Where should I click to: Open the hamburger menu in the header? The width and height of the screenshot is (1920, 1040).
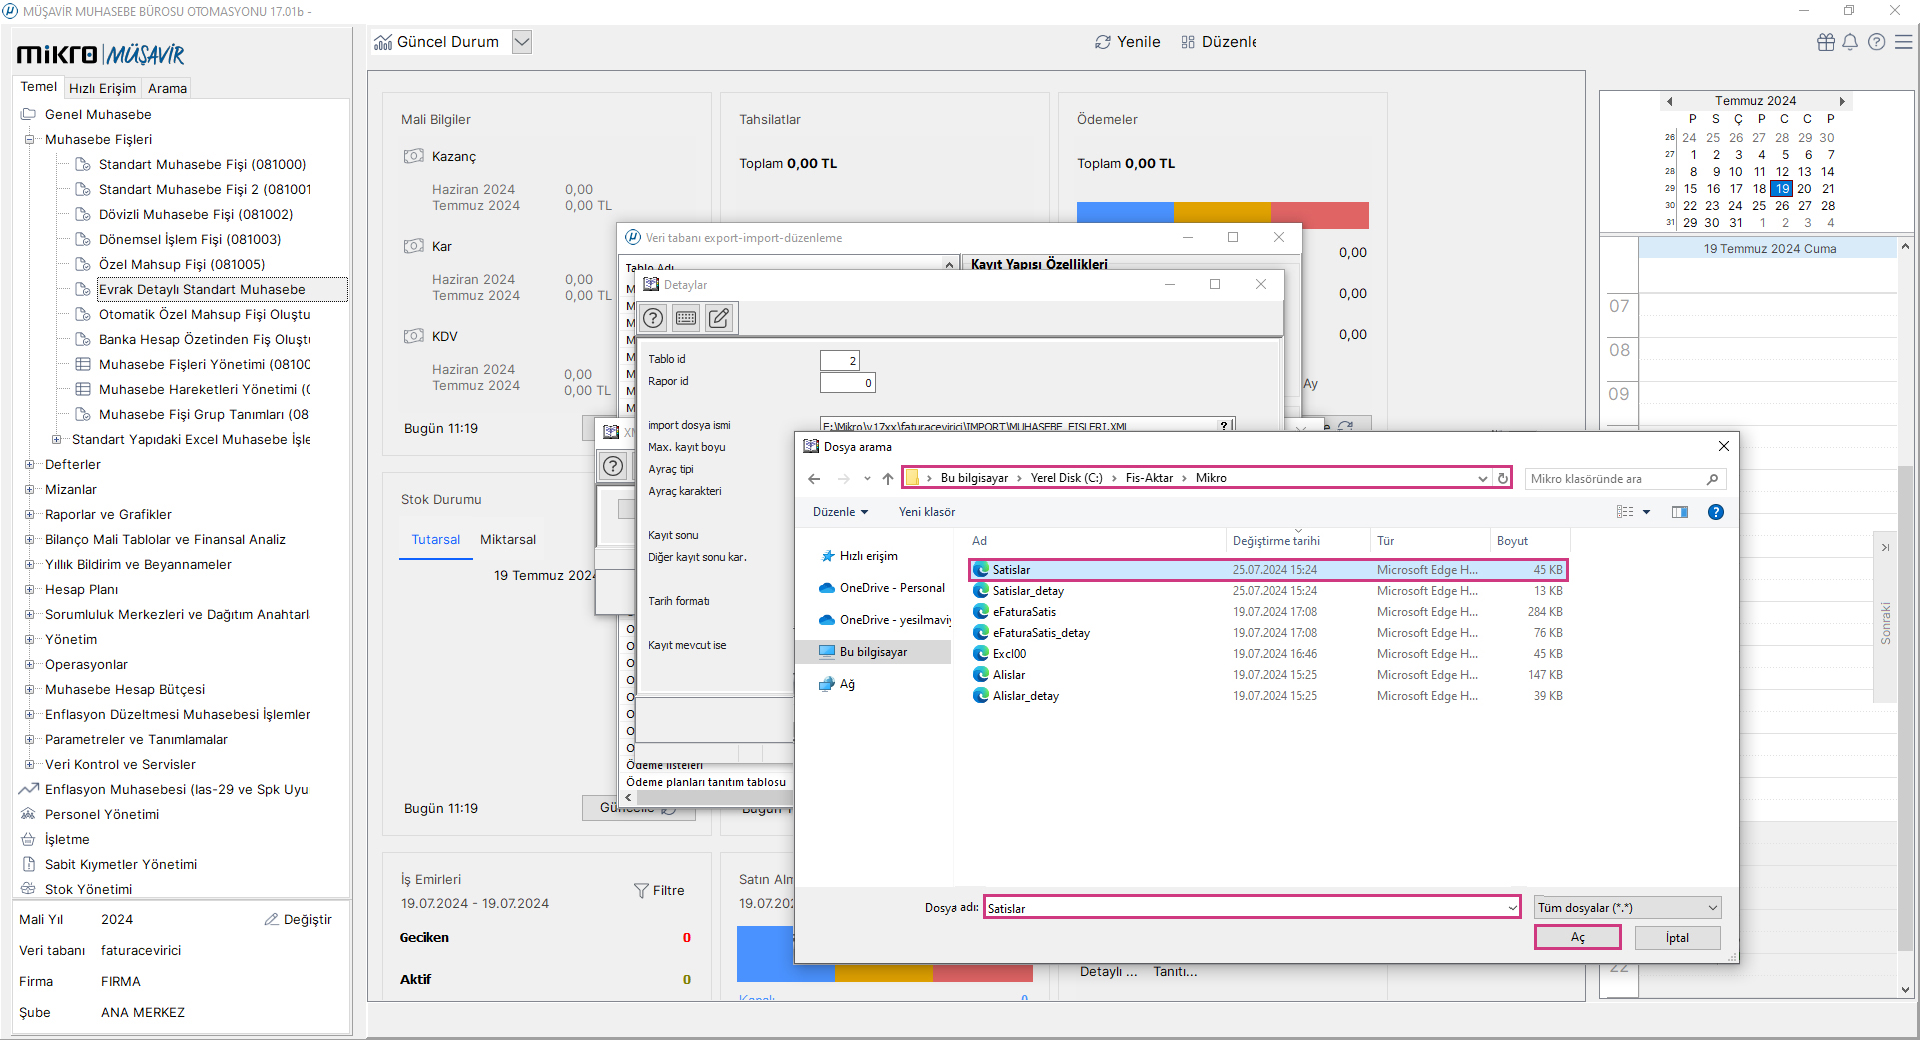click(1904, 42)
